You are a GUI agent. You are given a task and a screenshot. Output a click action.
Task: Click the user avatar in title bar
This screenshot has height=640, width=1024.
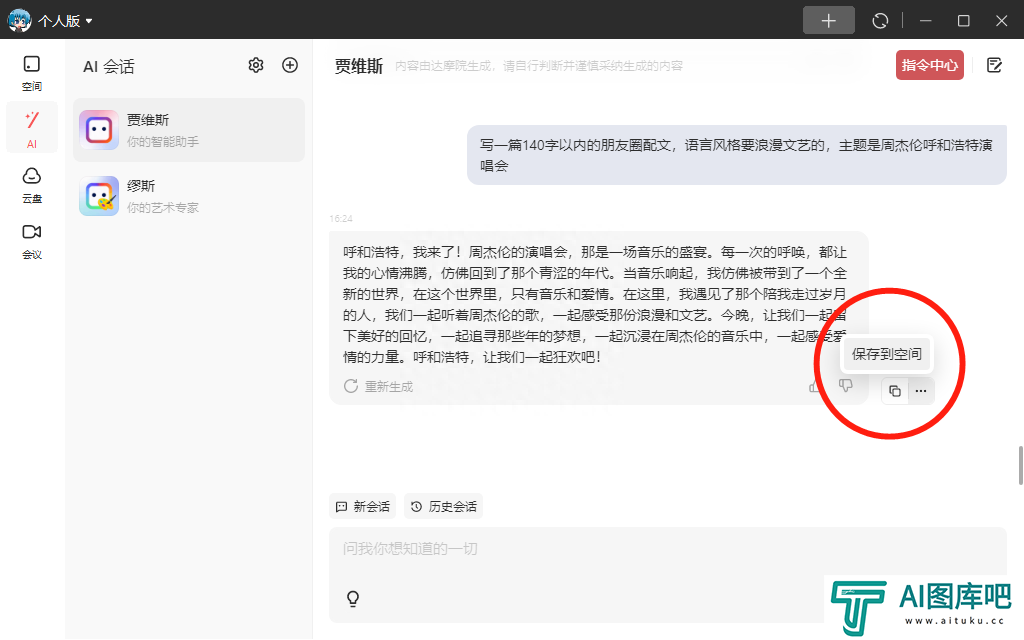click(x=19, y=20)
